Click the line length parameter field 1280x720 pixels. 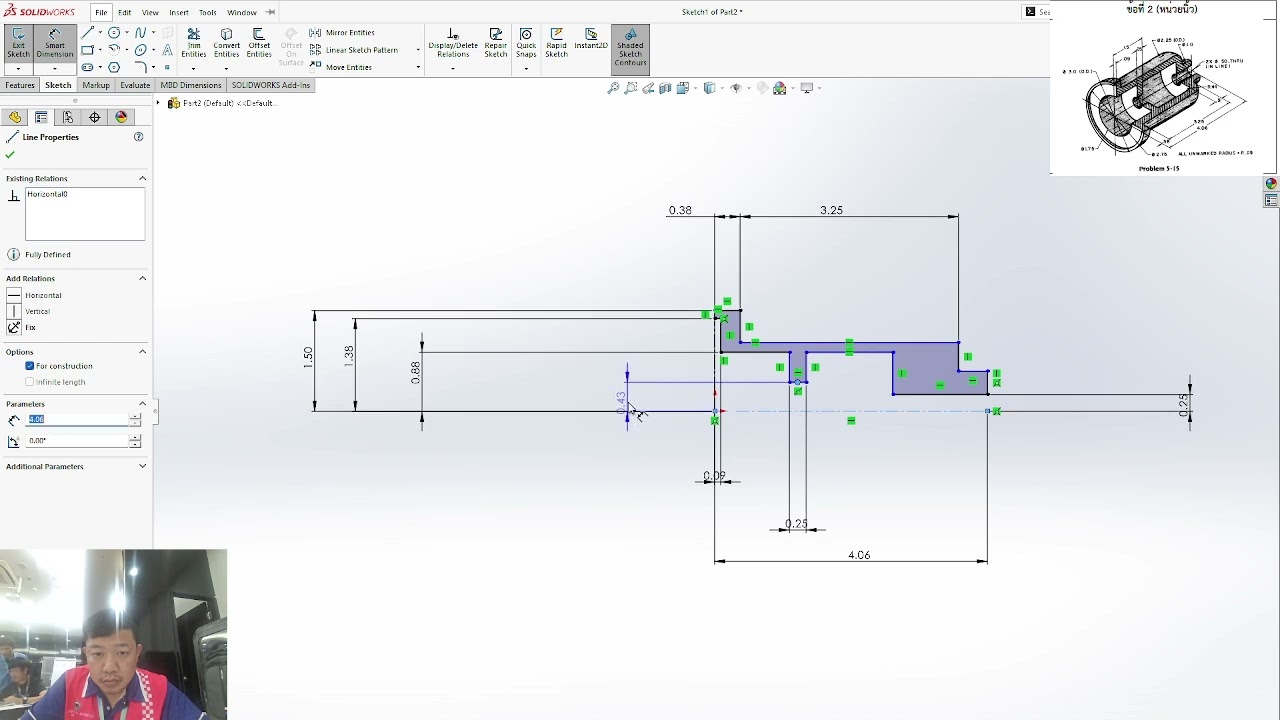[x=77, y=419]
